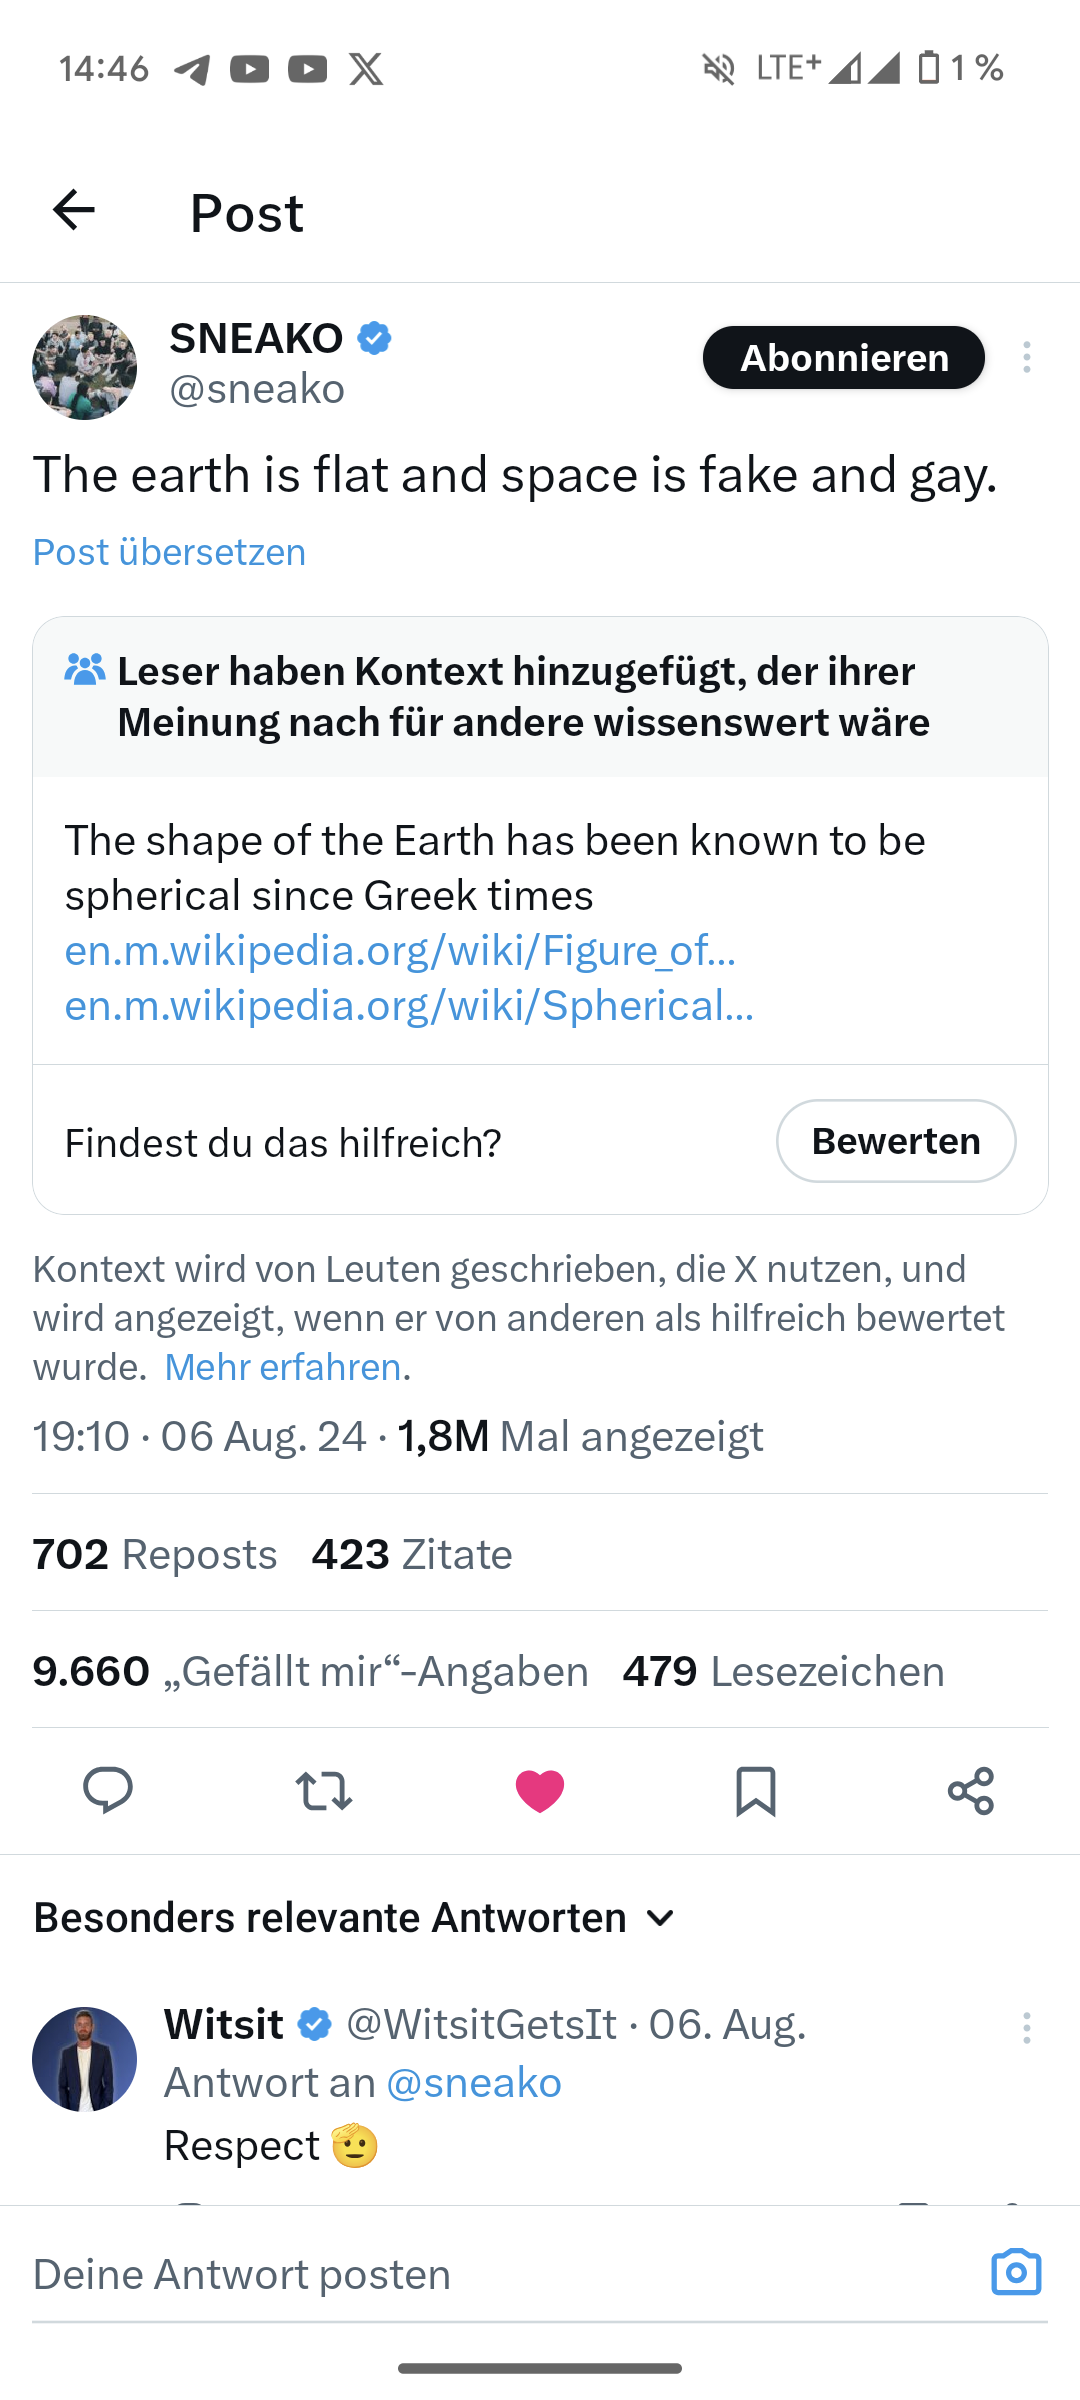View the 702 Reposts list

[x=155, y=1554]
